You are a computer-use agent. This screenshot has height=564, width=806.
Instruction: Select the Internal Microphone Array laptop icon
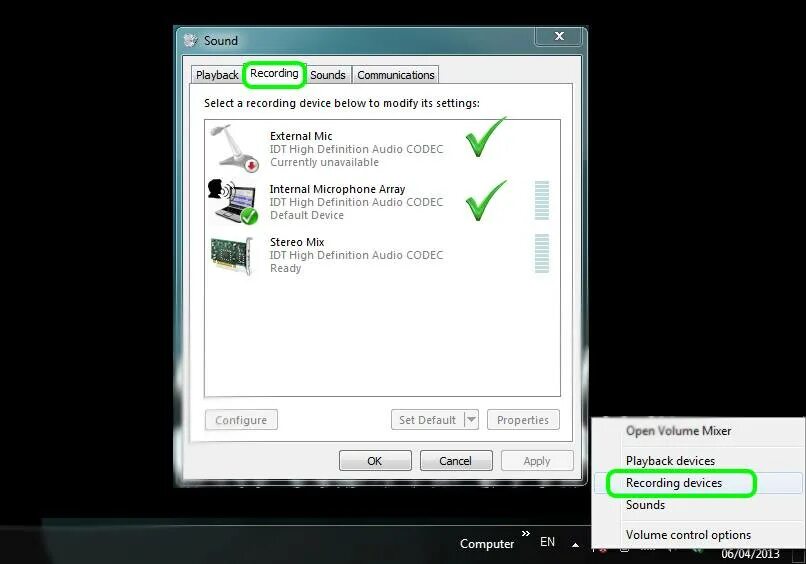point(233,202)
